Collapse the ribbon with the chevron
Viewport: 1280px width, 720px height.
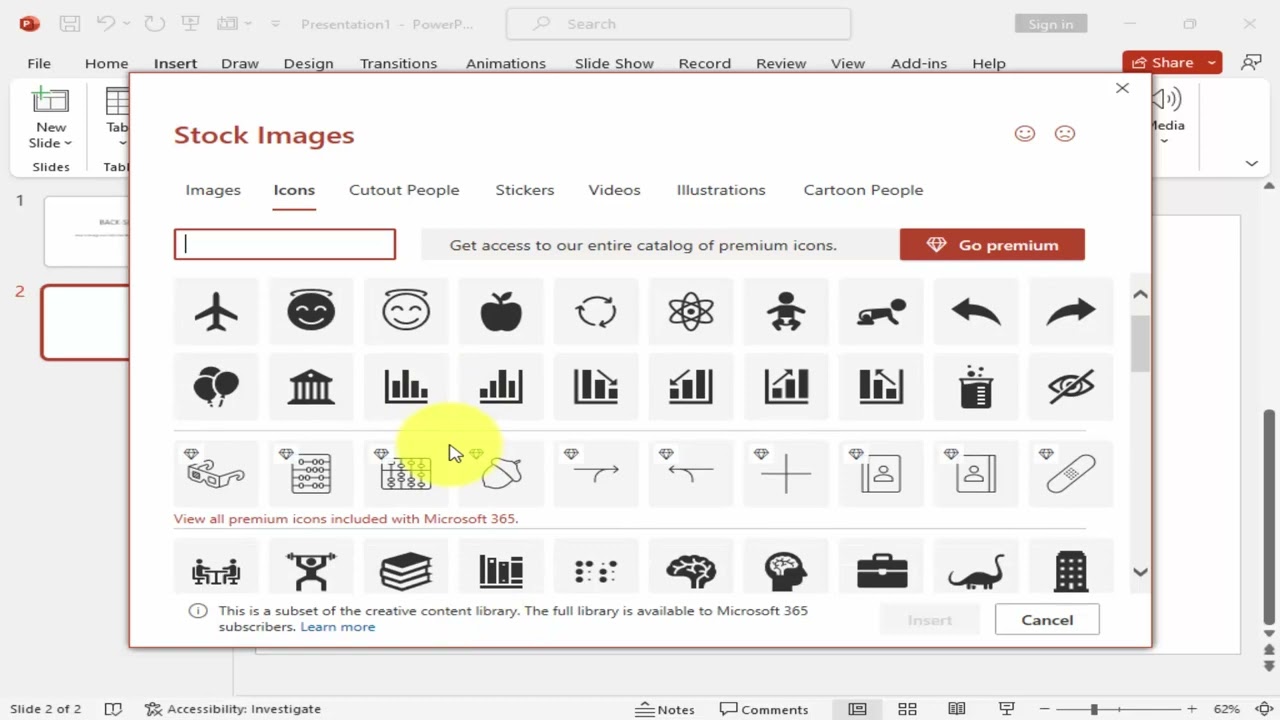1251,163
